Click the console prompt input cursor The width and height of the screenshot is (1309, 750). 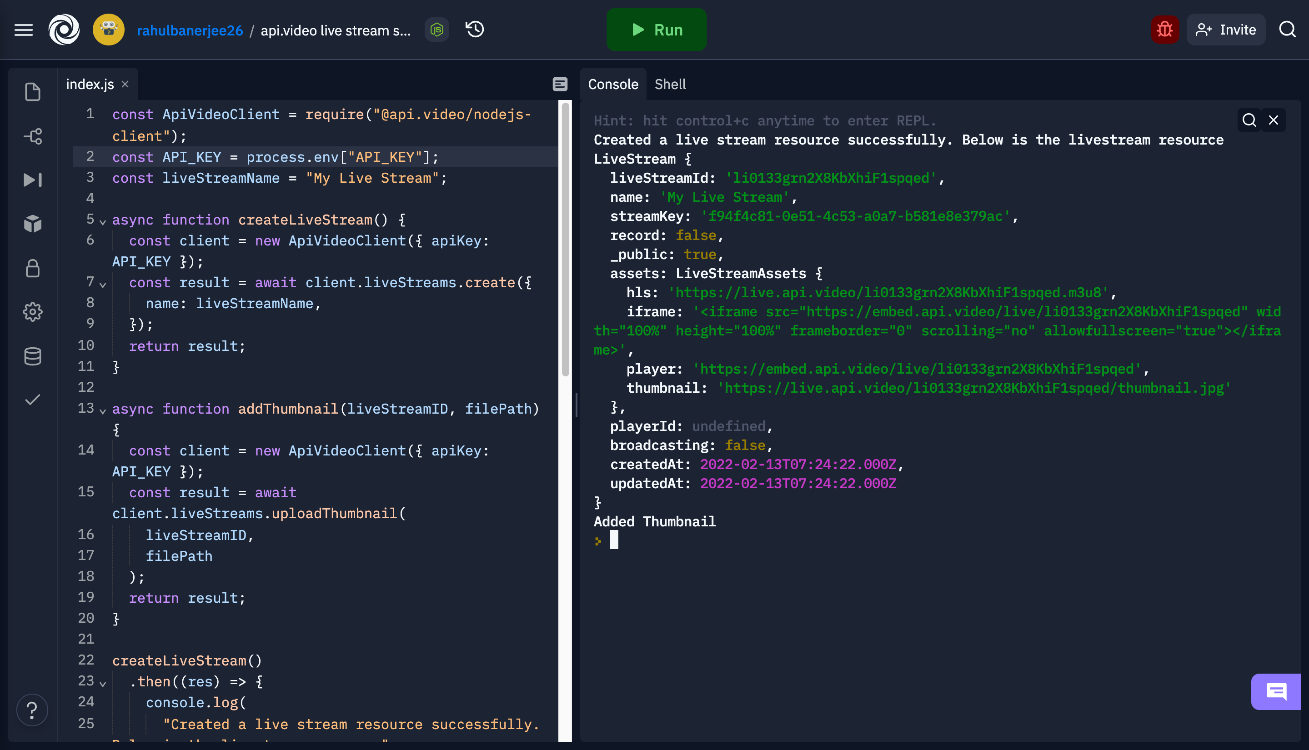614,540
